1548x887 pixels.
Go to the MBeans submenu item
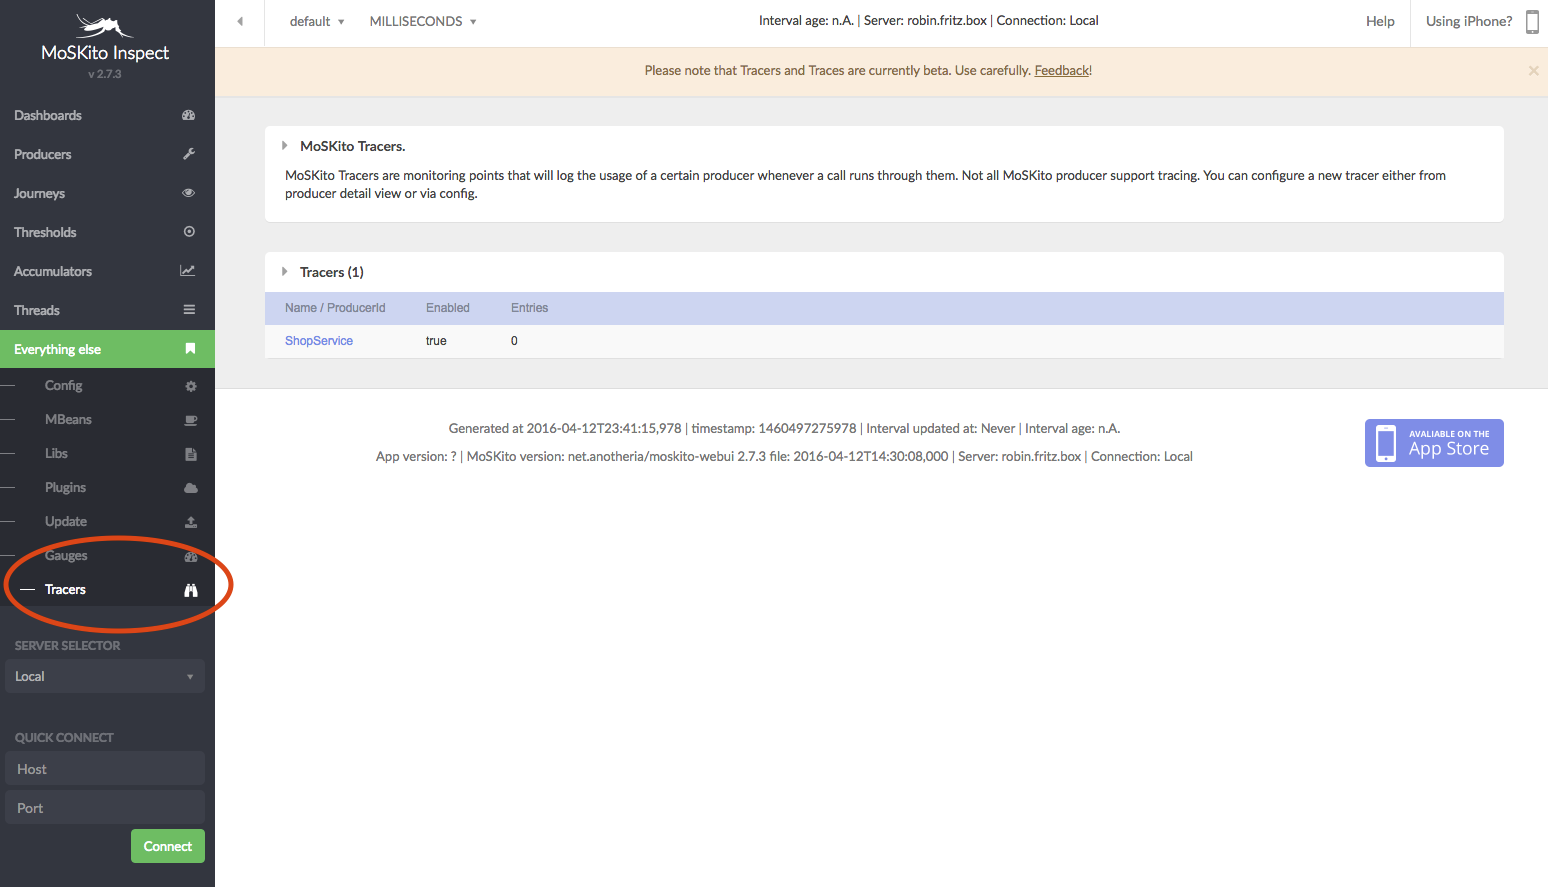(x=107, y=420)
